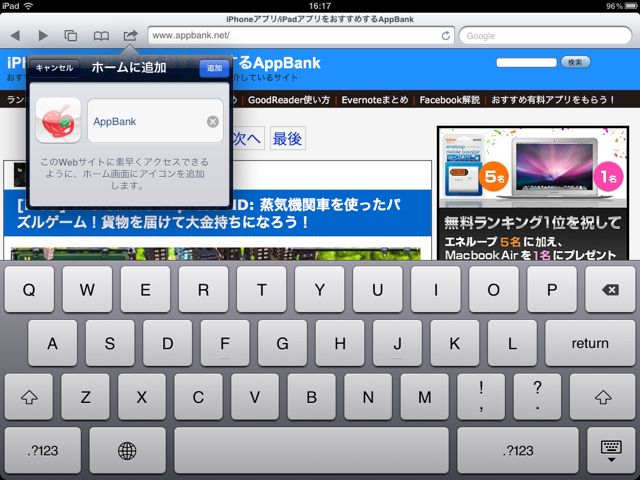Tap the R key

point(203,289)
